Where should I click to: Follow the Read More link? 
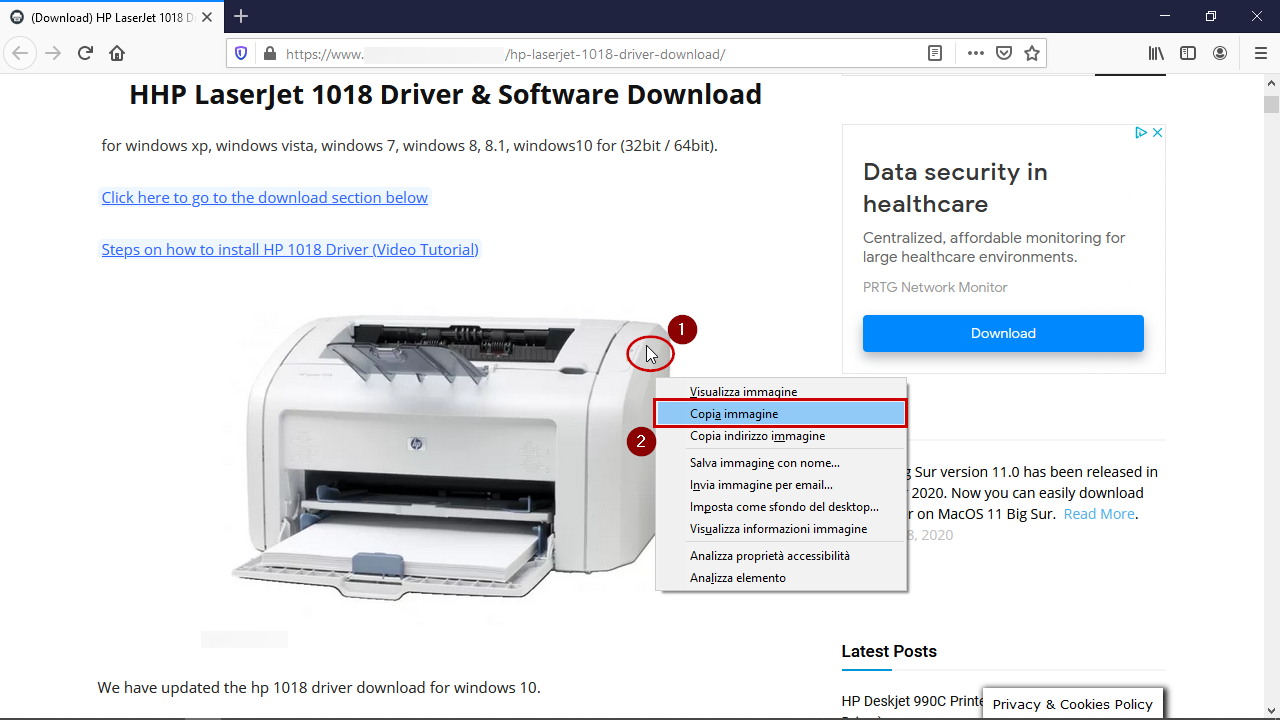pyautogui.click(x=1099, y=514)
